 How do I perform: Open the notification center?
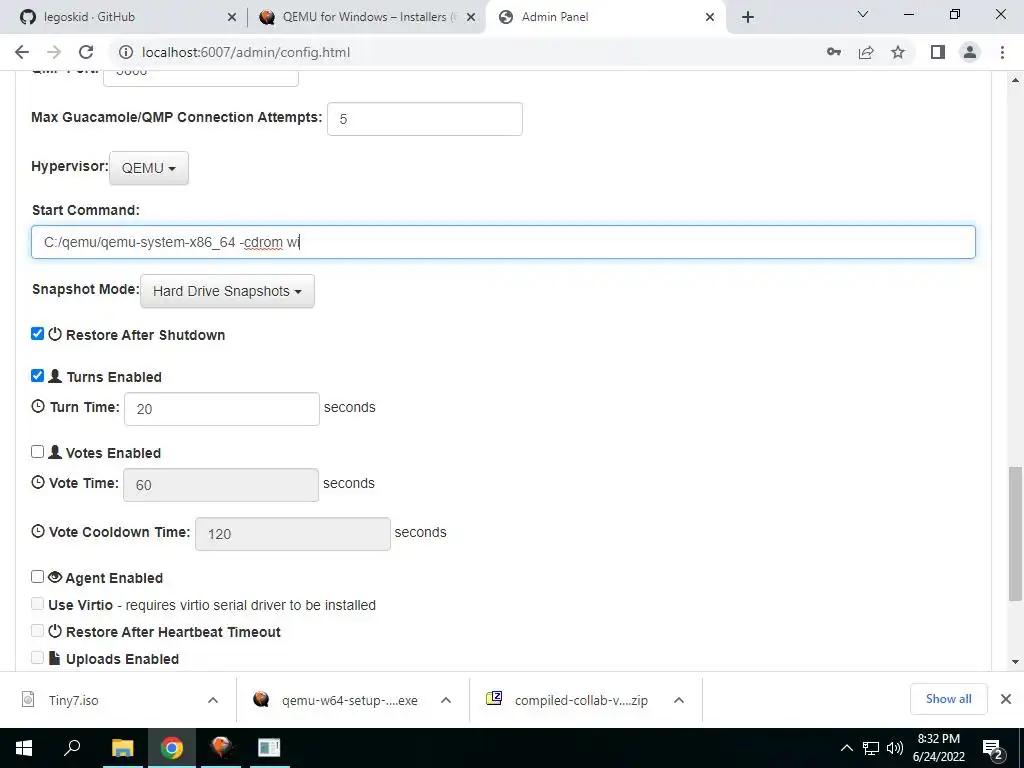(x=993, y=748)
